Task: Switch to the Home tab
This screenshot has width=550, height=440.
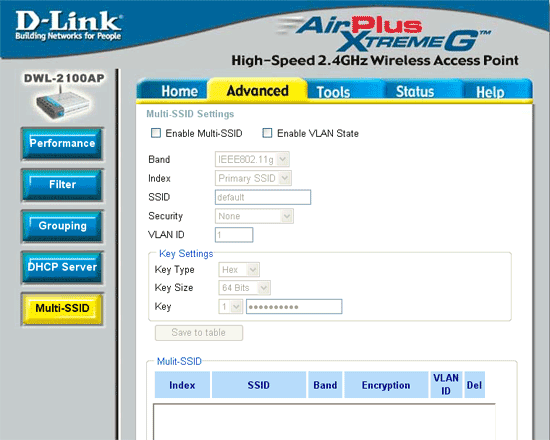Action: [180, 91]
